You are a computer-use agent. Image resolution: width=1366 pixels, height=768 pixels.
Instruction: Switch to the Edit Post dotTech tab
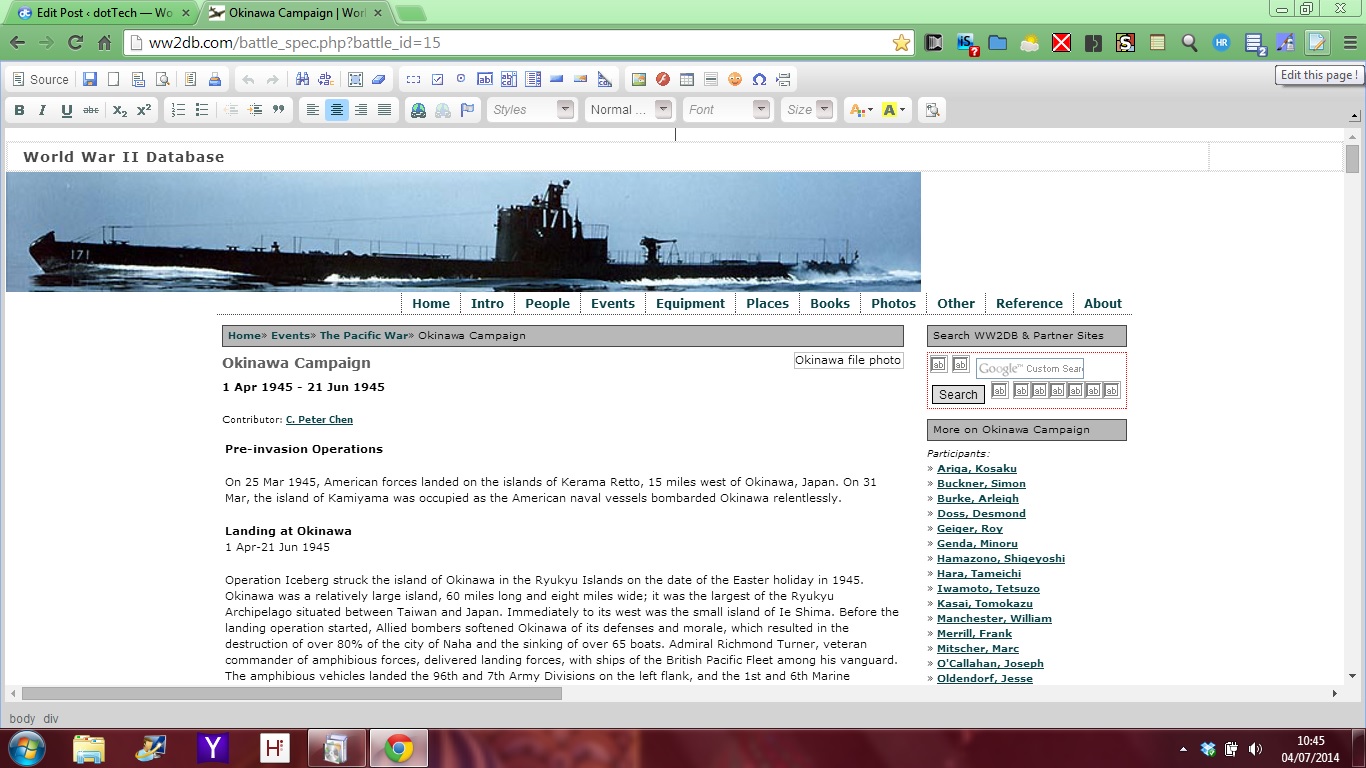coord(103,13)
